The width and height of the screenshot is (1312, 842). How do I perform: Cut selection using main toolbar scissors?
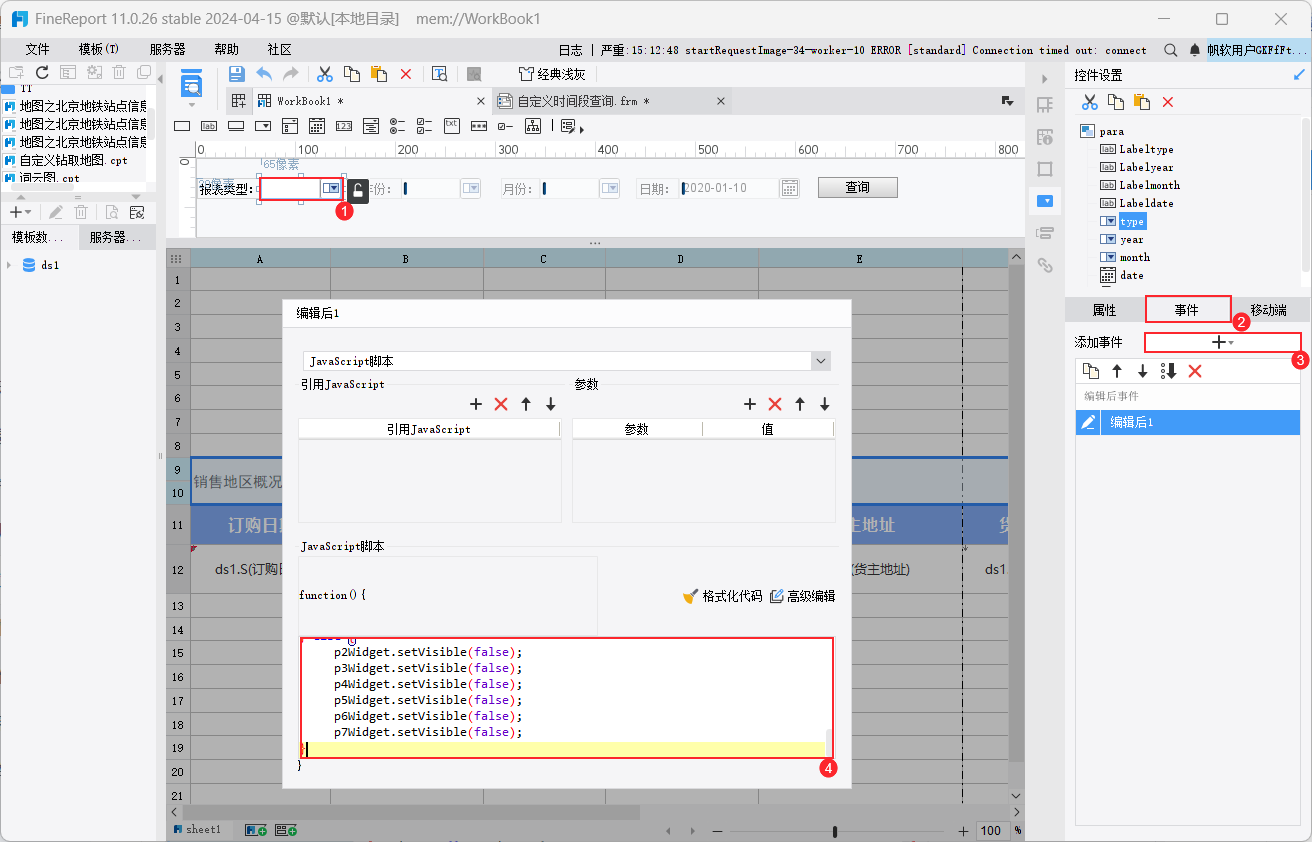pyautogui.click(x=324, y=73)
